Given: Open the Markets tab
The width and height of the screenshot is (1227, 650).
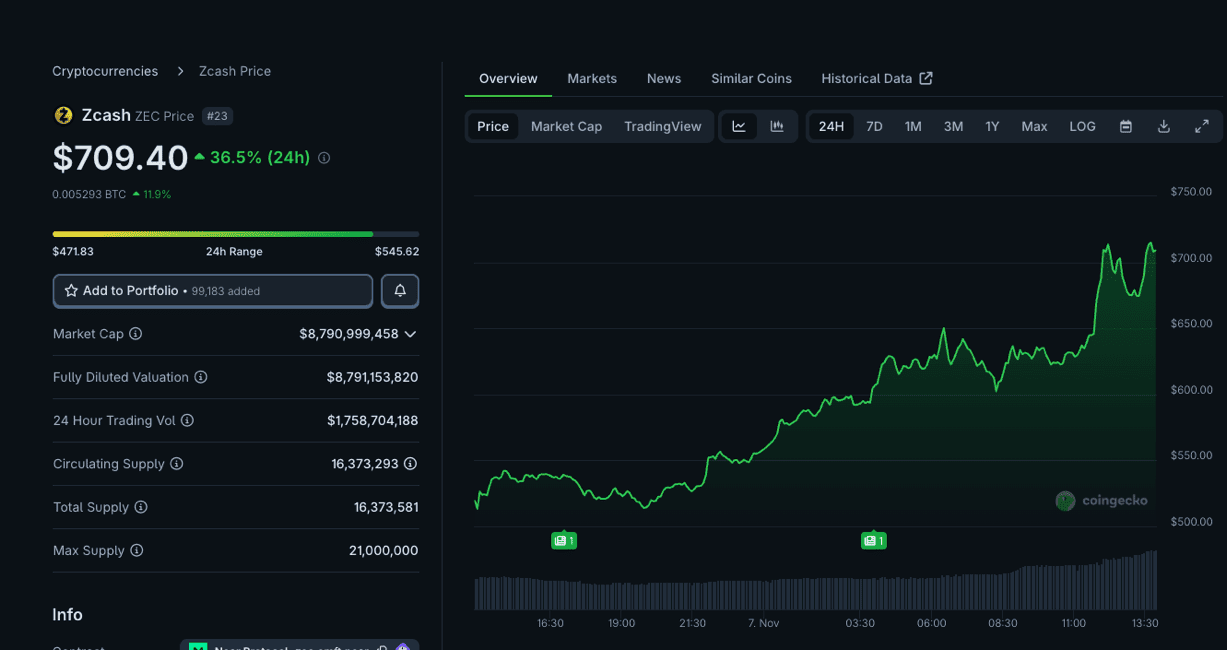Looking at the screenshot, I should click(592, 78).
